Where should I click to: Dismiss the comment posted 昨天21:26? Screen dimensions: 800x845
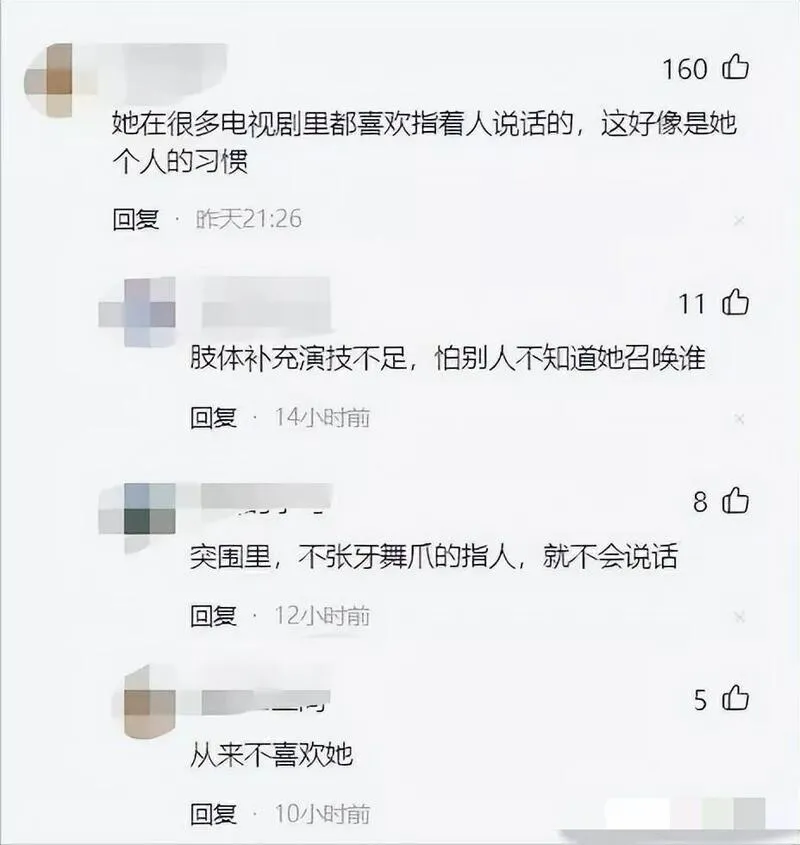(x=739, y=220)
